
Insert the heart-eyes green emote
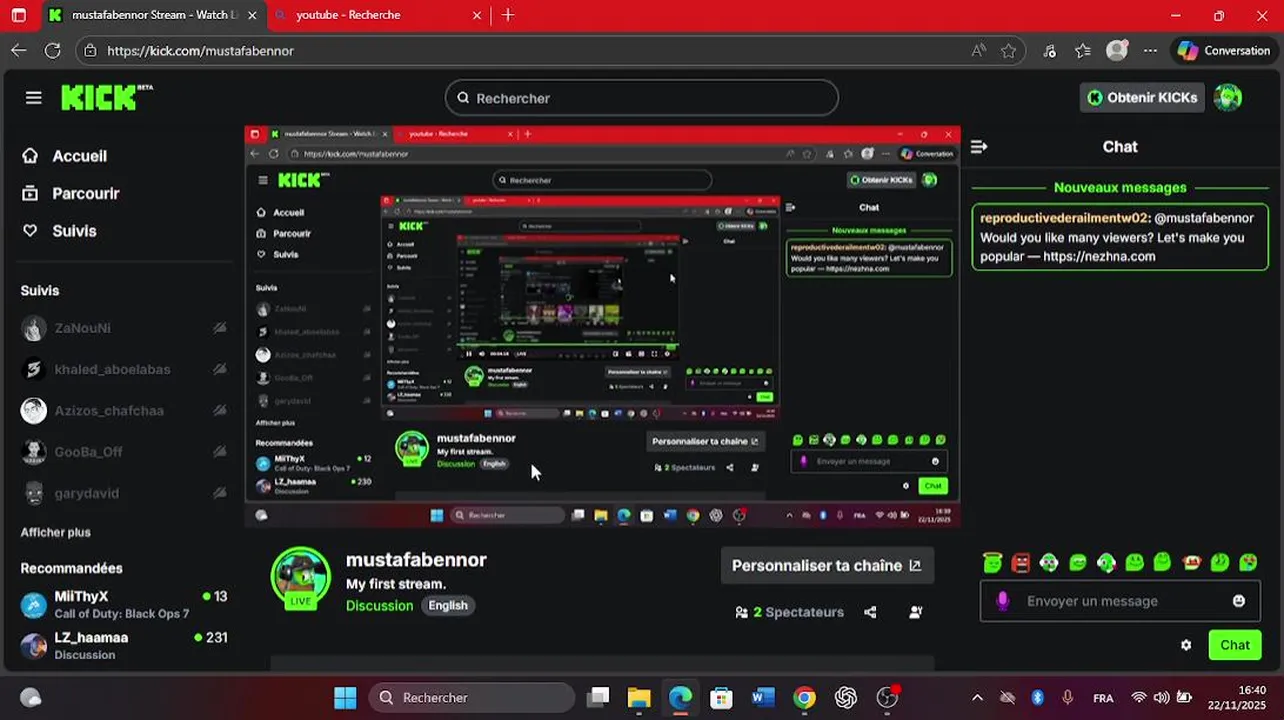pyautogui.click(x=1248, y=563)
